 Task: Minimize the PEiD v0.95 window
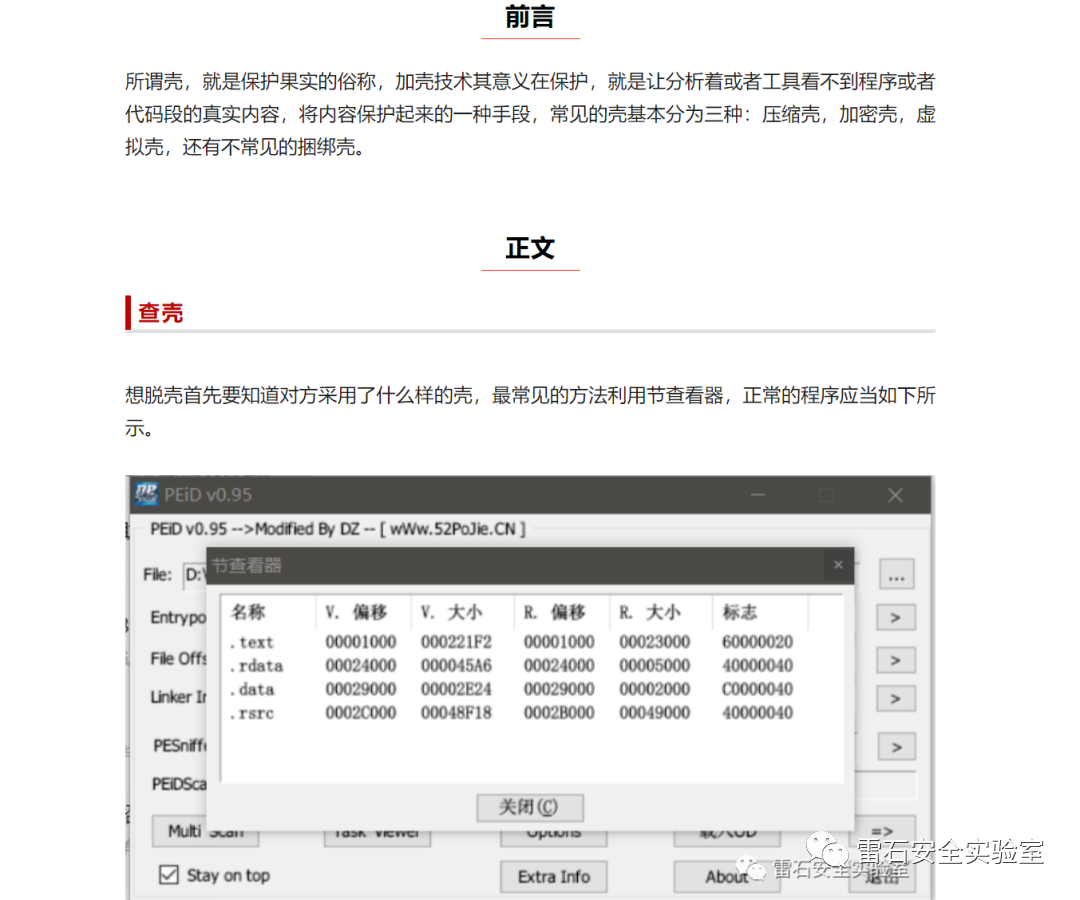click(758, 495)
